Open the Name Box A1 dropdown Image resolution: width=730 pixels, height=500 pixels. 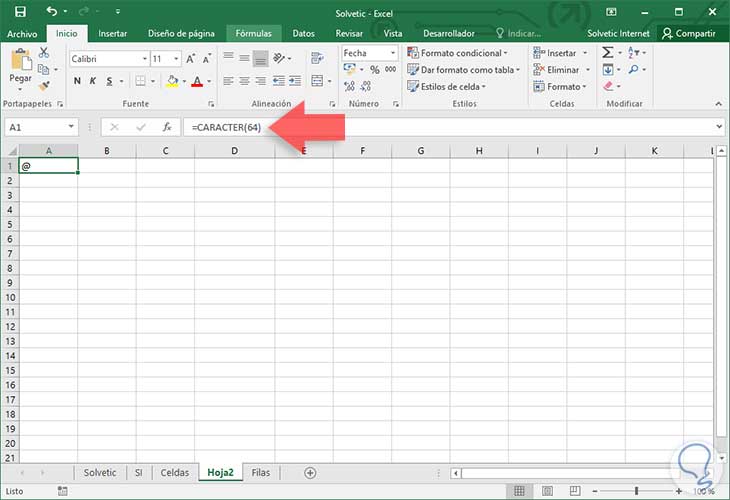[x=71, y=127]
